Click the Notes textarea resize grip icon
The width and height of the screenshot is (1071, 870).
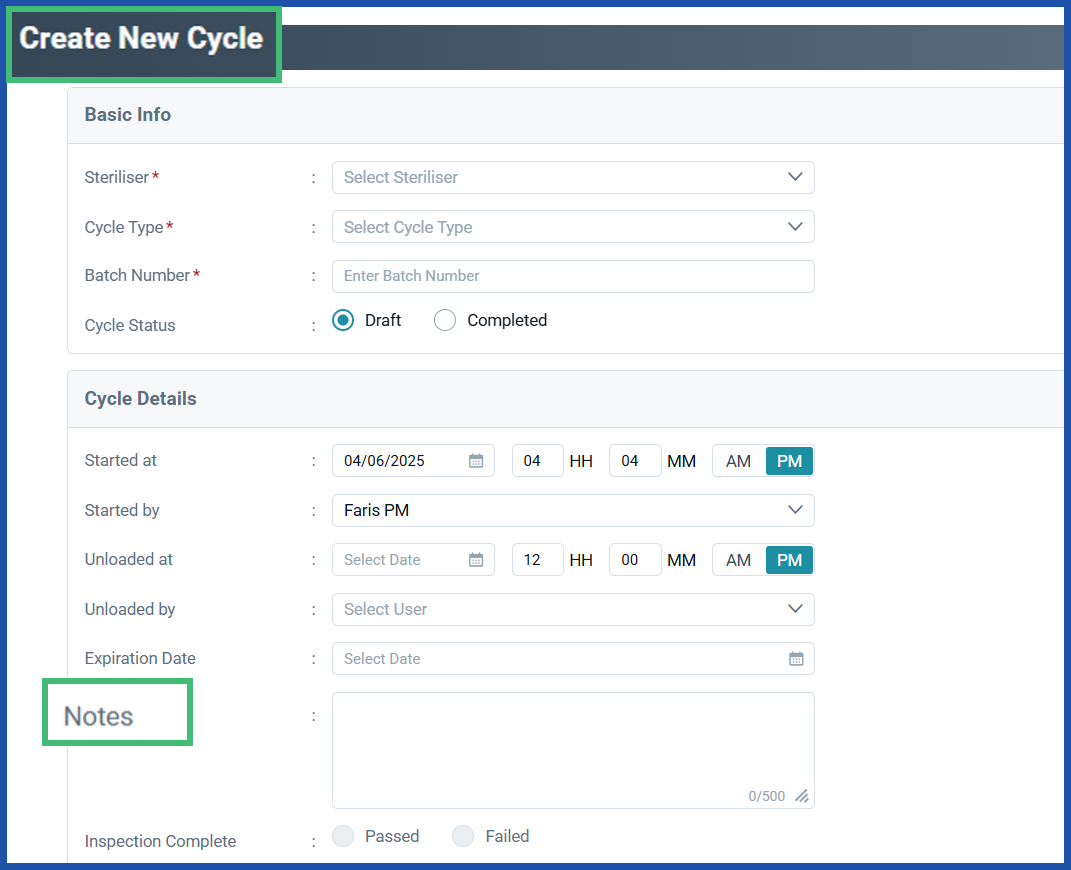tap(801, 796)
